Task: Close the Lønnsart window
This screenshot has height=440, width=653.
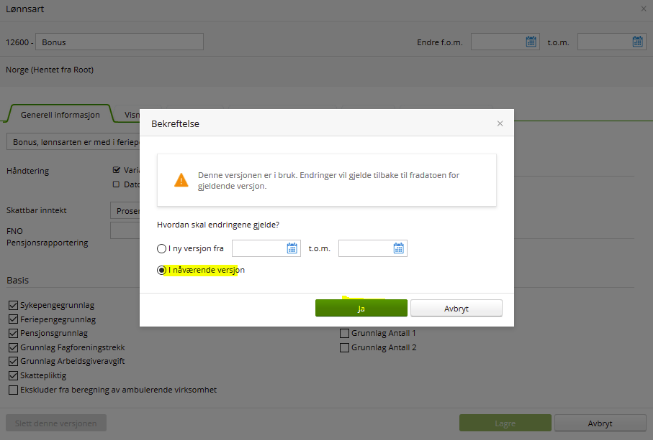Action: click(643, 8)
